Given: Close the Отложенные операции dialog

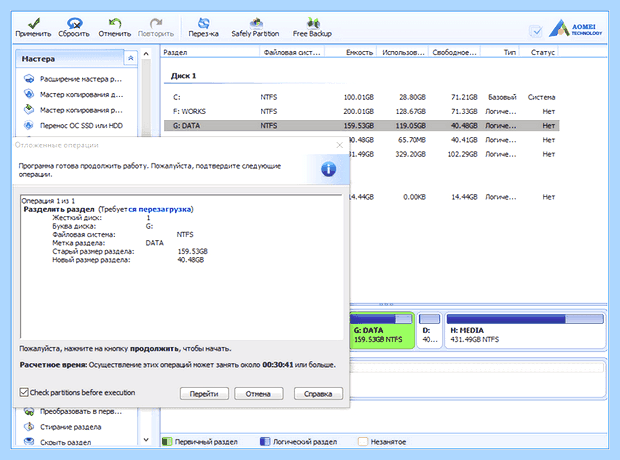Looking at the screenshot, I should [x=339, y=145].
